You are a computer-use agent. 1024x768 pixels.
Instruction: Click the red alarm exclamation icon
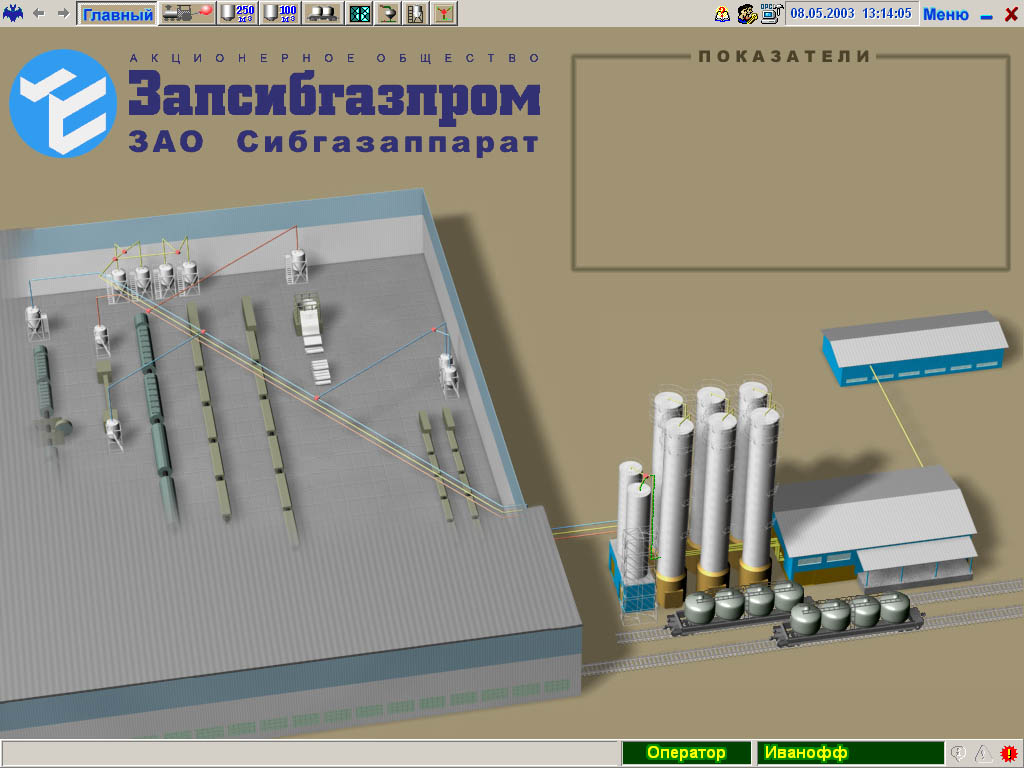1009,754
